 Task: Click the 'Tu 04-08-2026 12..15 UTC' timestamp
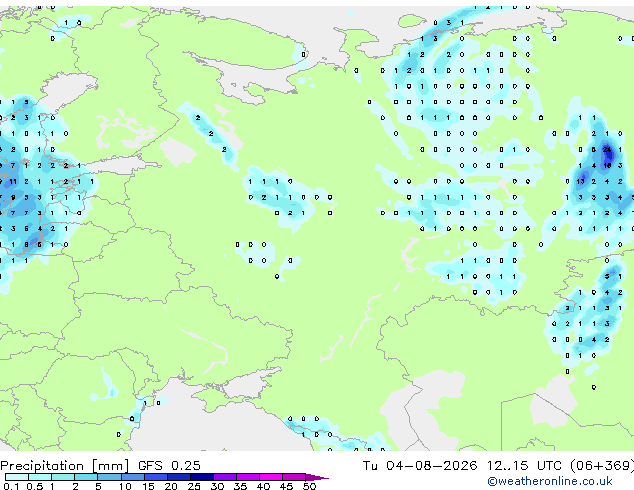tap(464, 466)
